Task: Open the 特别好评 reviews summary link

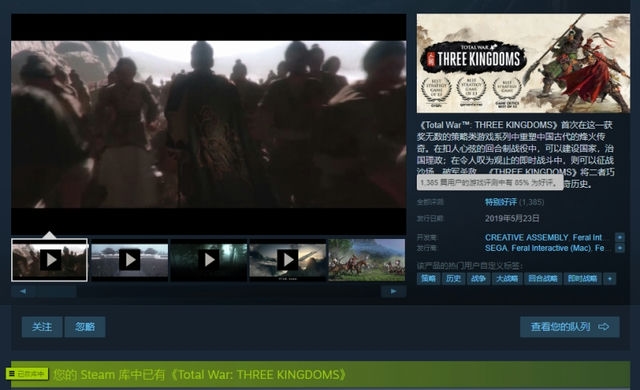Action: click(501, 202)
